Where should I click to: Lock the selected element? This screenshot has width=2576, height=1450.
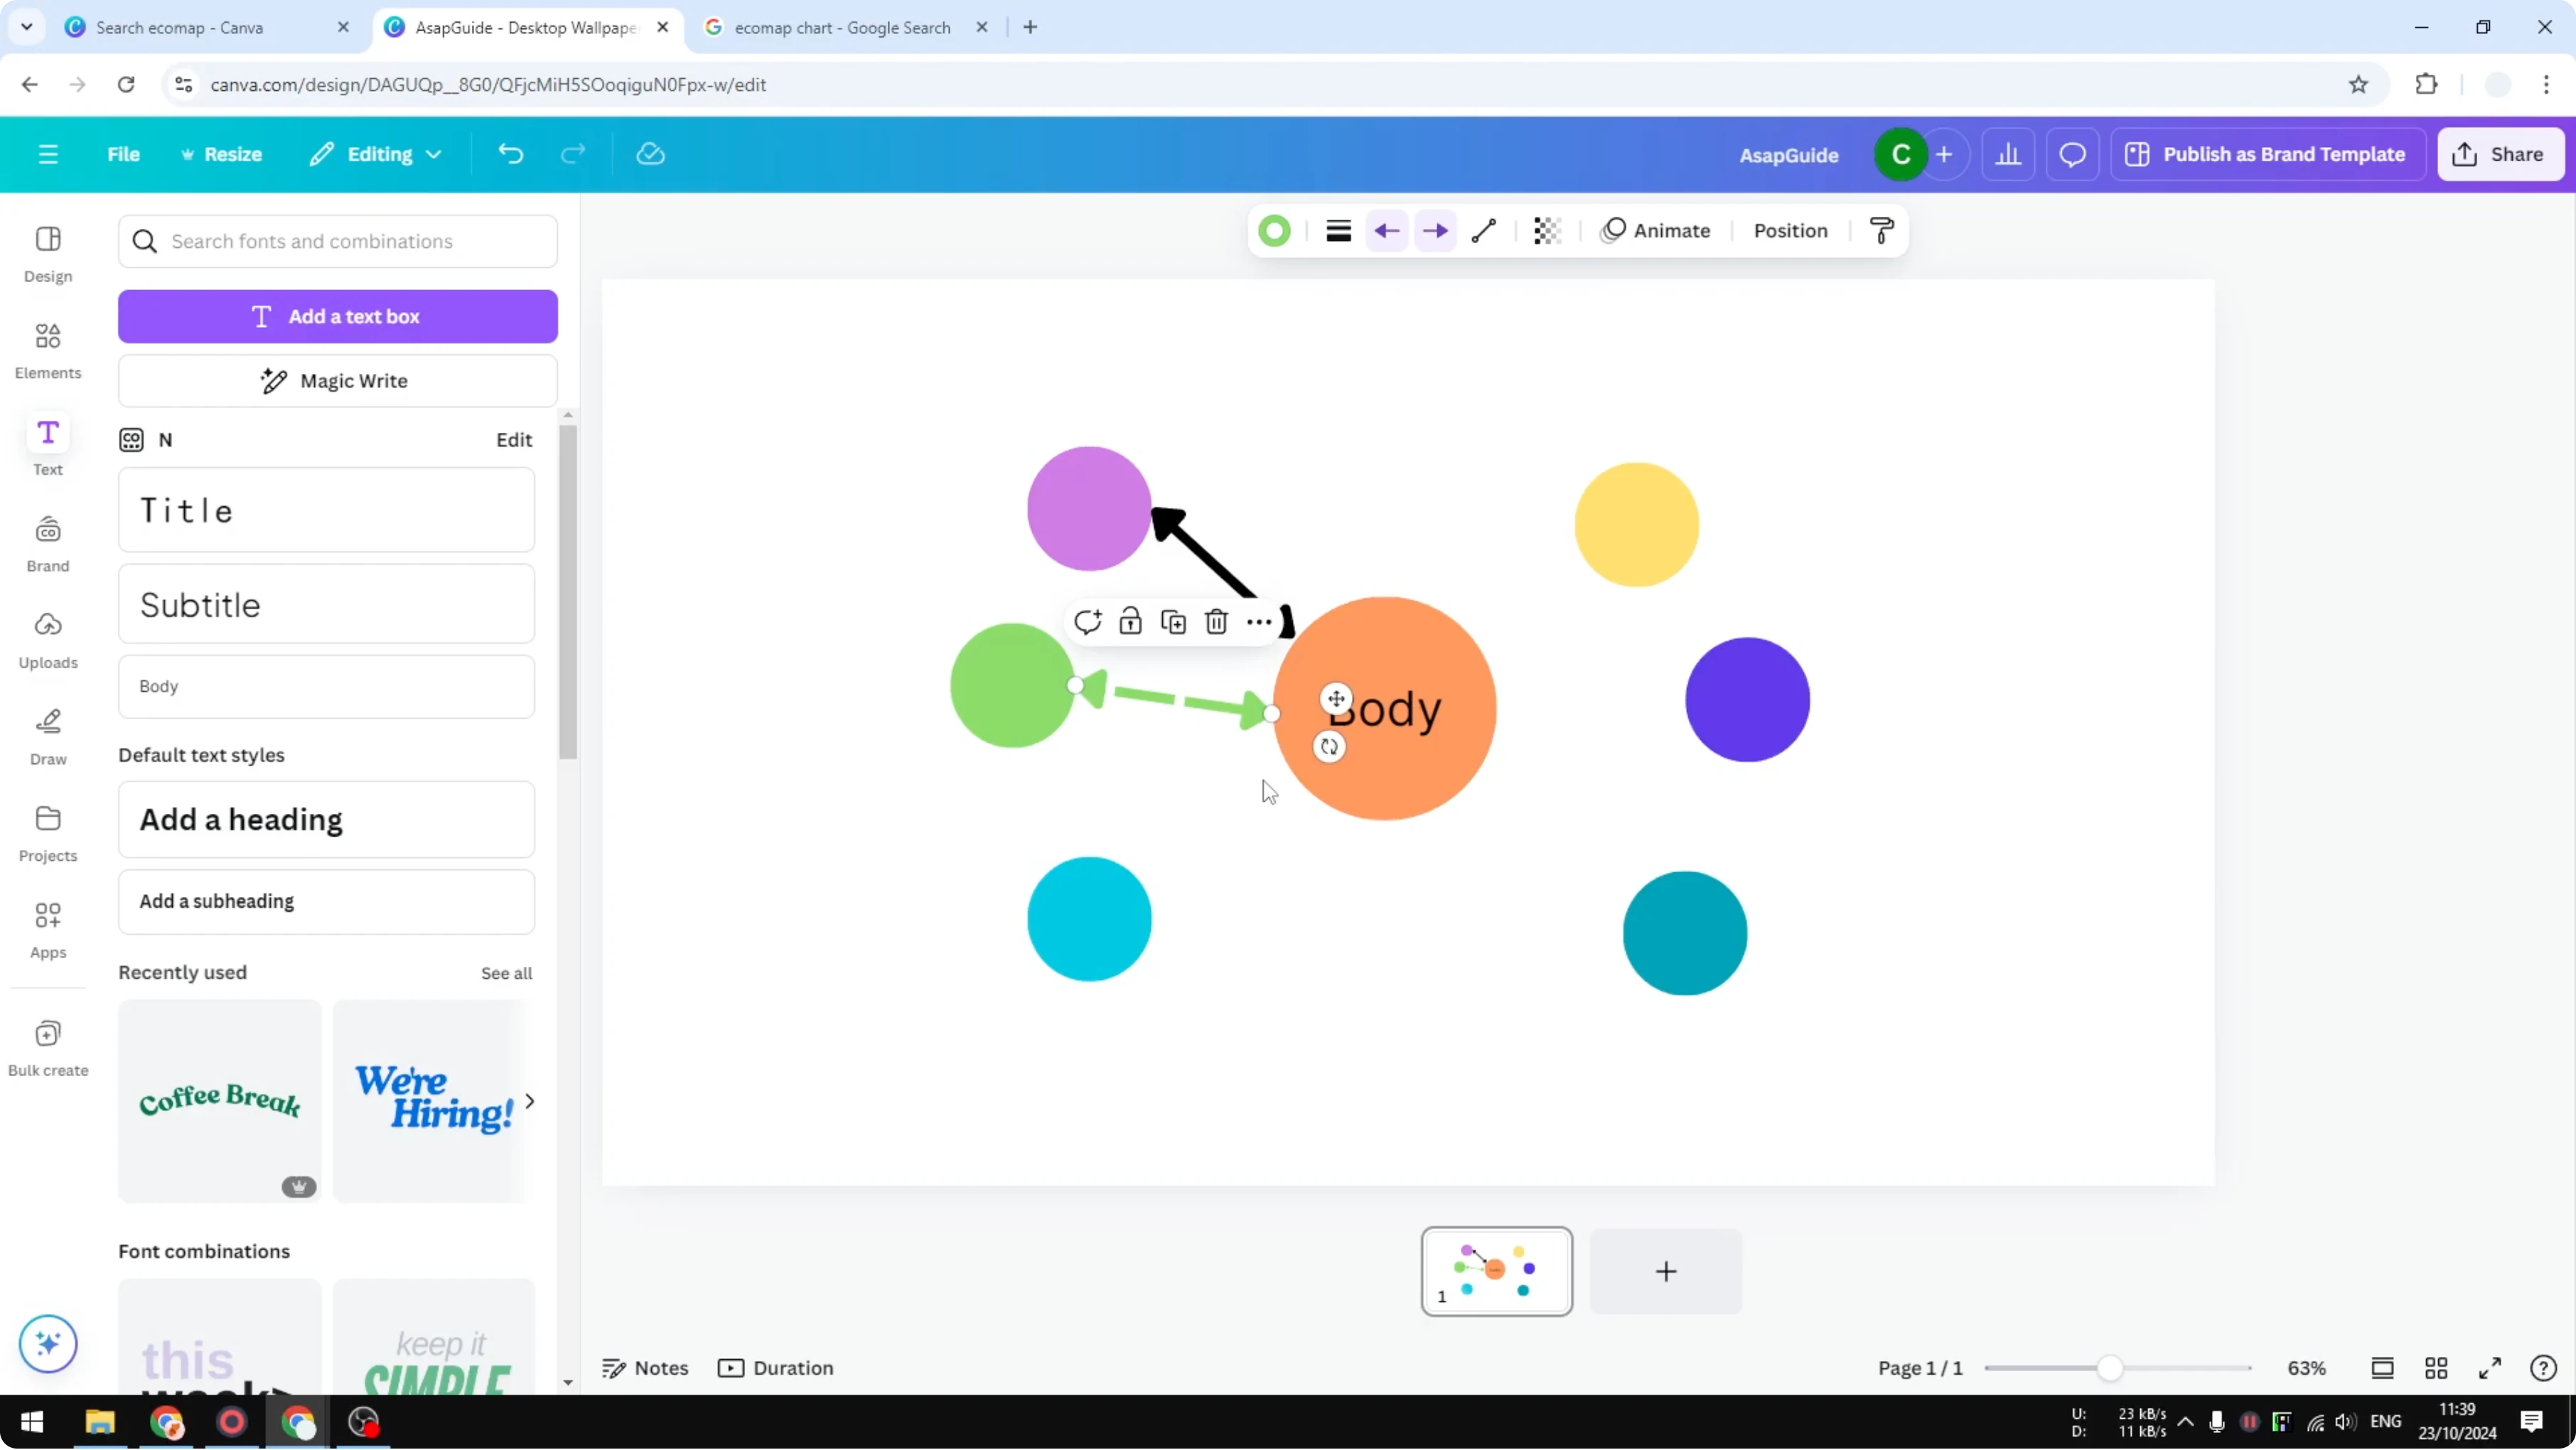point(1130,621)
